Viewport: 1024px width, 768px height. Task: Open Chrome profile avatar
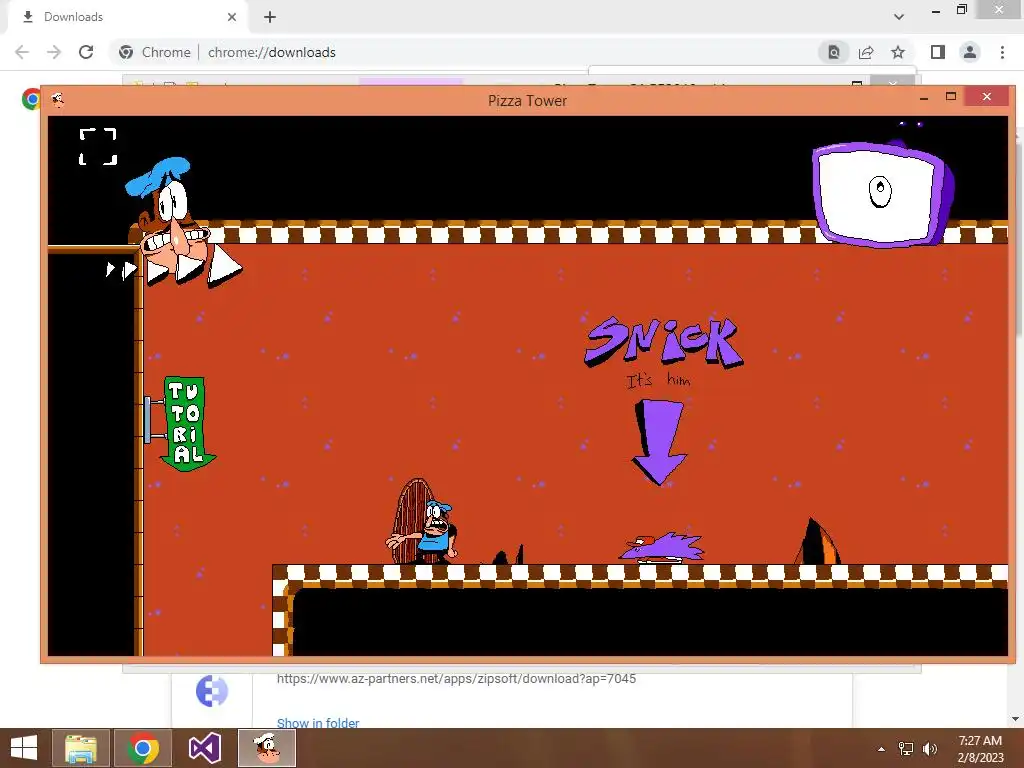tap(970, 52)
